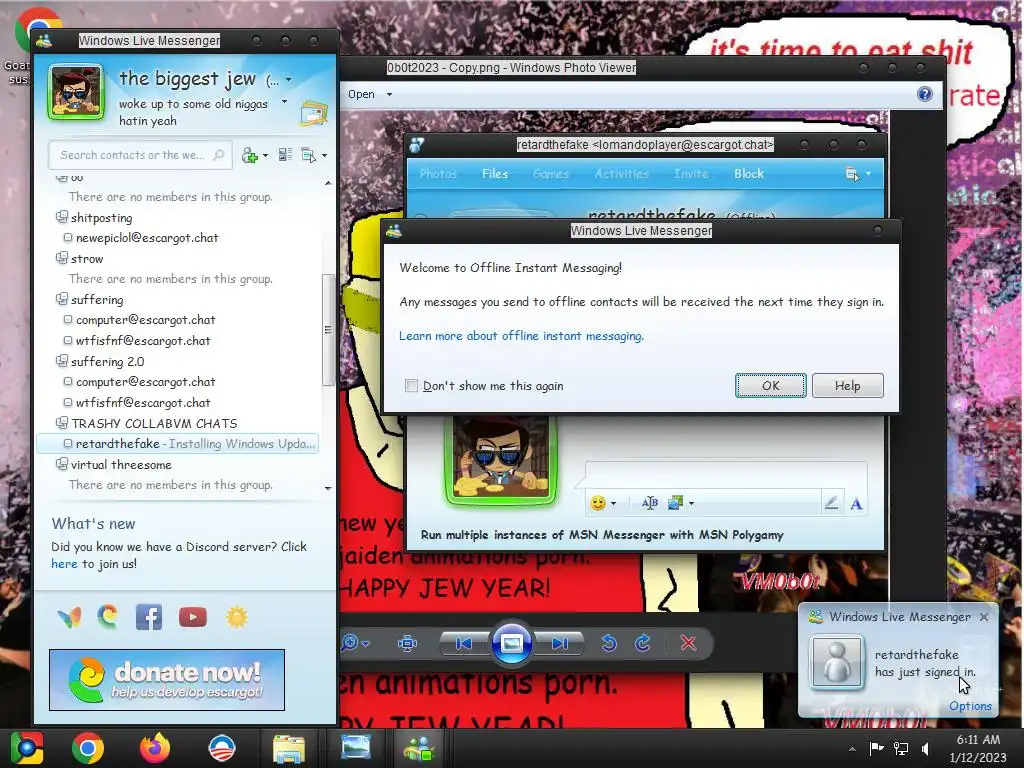Go to next image in Photo Viewer
1024x768 pixels.
point(559,644)
